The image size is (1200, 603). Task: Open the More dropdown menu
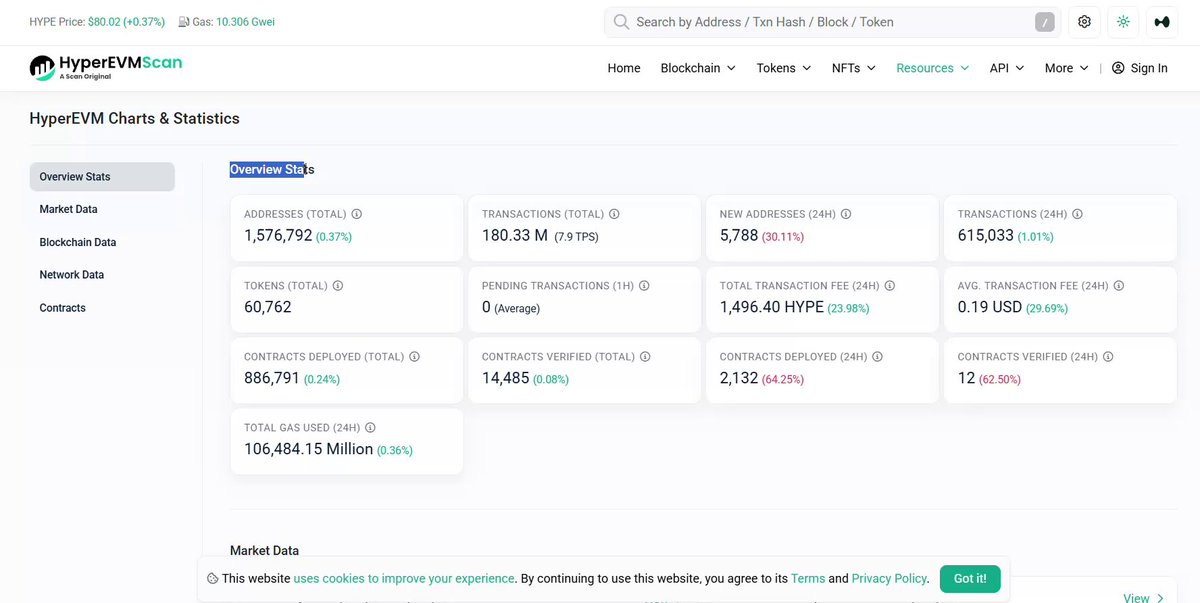click(1066, 68)
